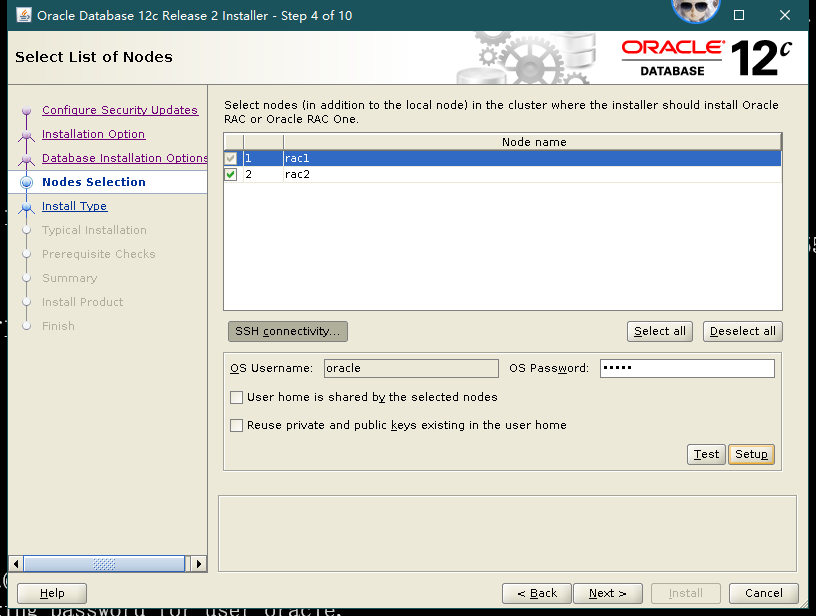Viewport: 816px width, 616px height.
Task: Toggle the checkbox for node rac1
Action: click(x=231, y=158)
